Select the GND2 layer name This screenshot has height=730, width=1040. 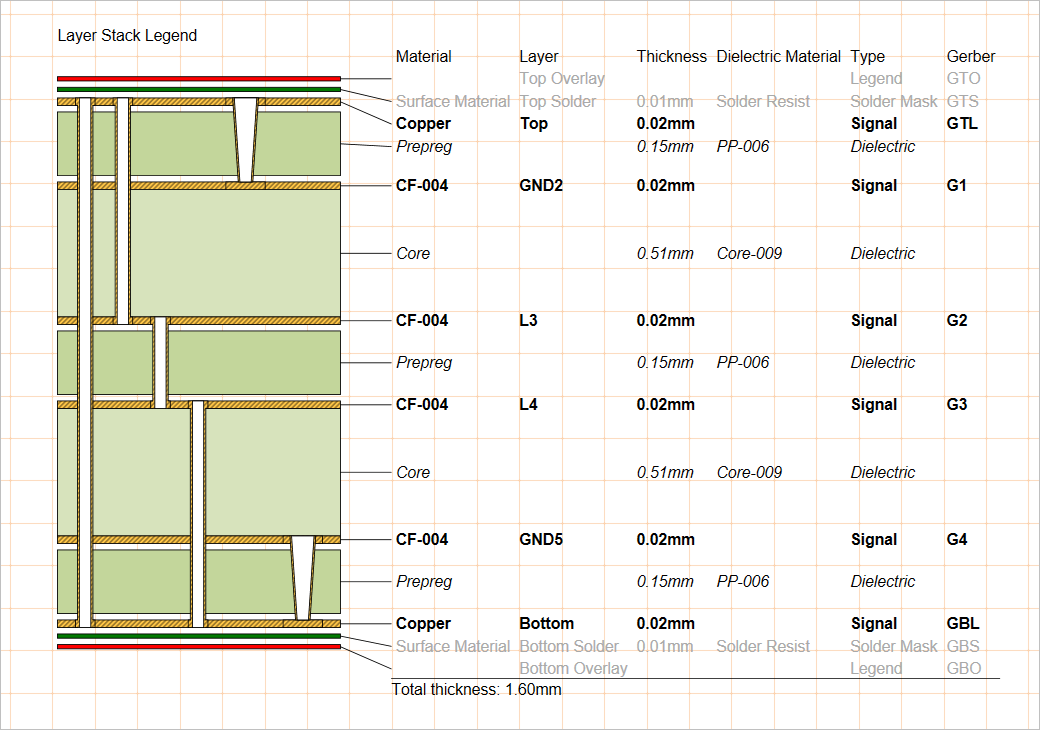(539, 185)
